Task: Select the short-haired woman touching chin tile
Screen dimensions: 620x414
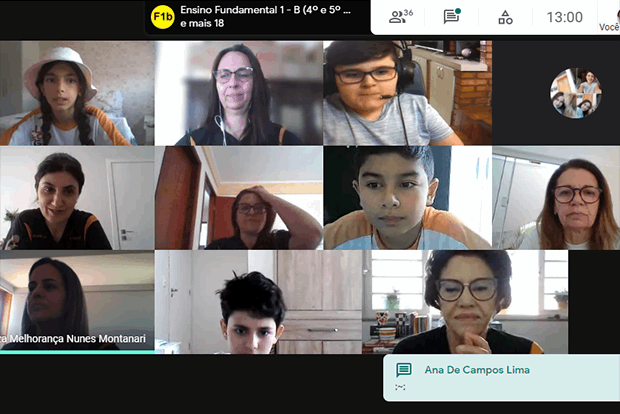Action: [x=465, y=302]
